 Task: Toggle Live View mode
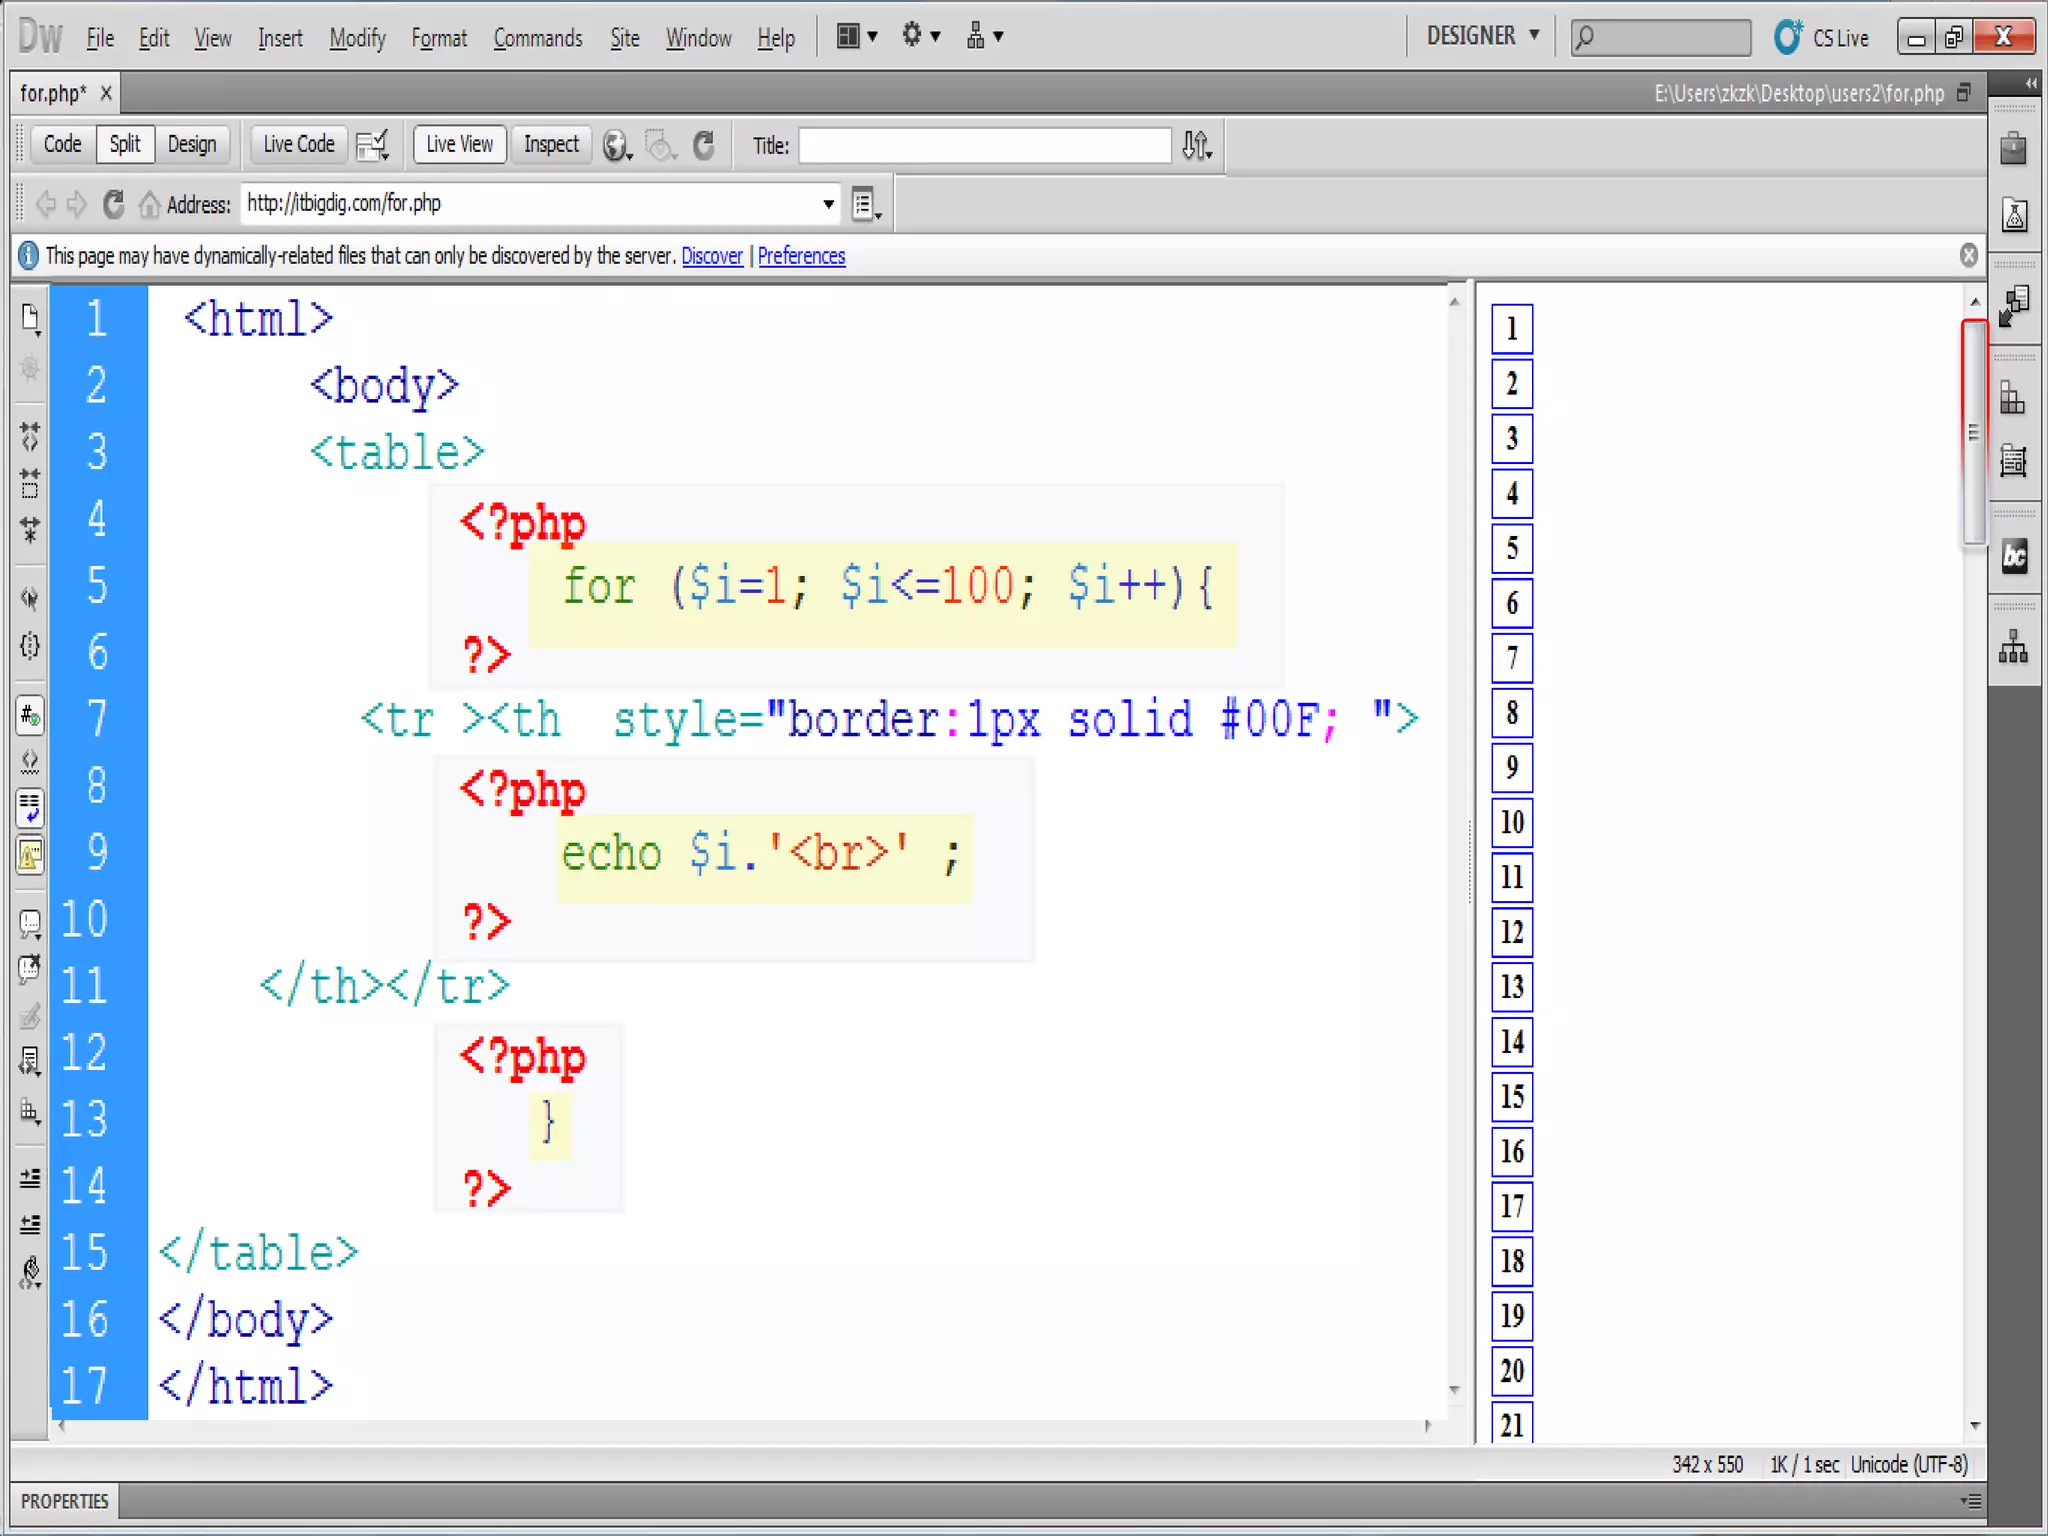pyautogui.click(x=459, y=145)
